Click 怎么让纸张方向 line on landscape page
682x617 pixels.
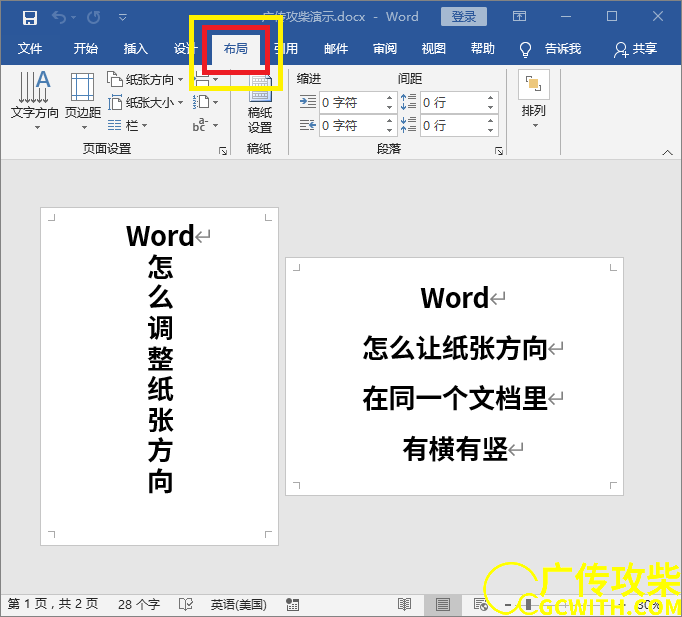pyautogui.click(x=455, y=348)
